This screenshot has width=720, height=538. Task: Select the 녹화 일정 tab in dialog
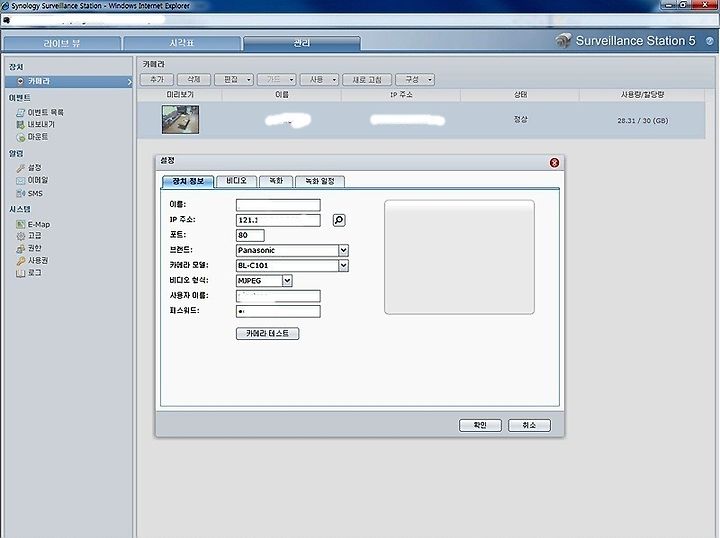[320, 181]
